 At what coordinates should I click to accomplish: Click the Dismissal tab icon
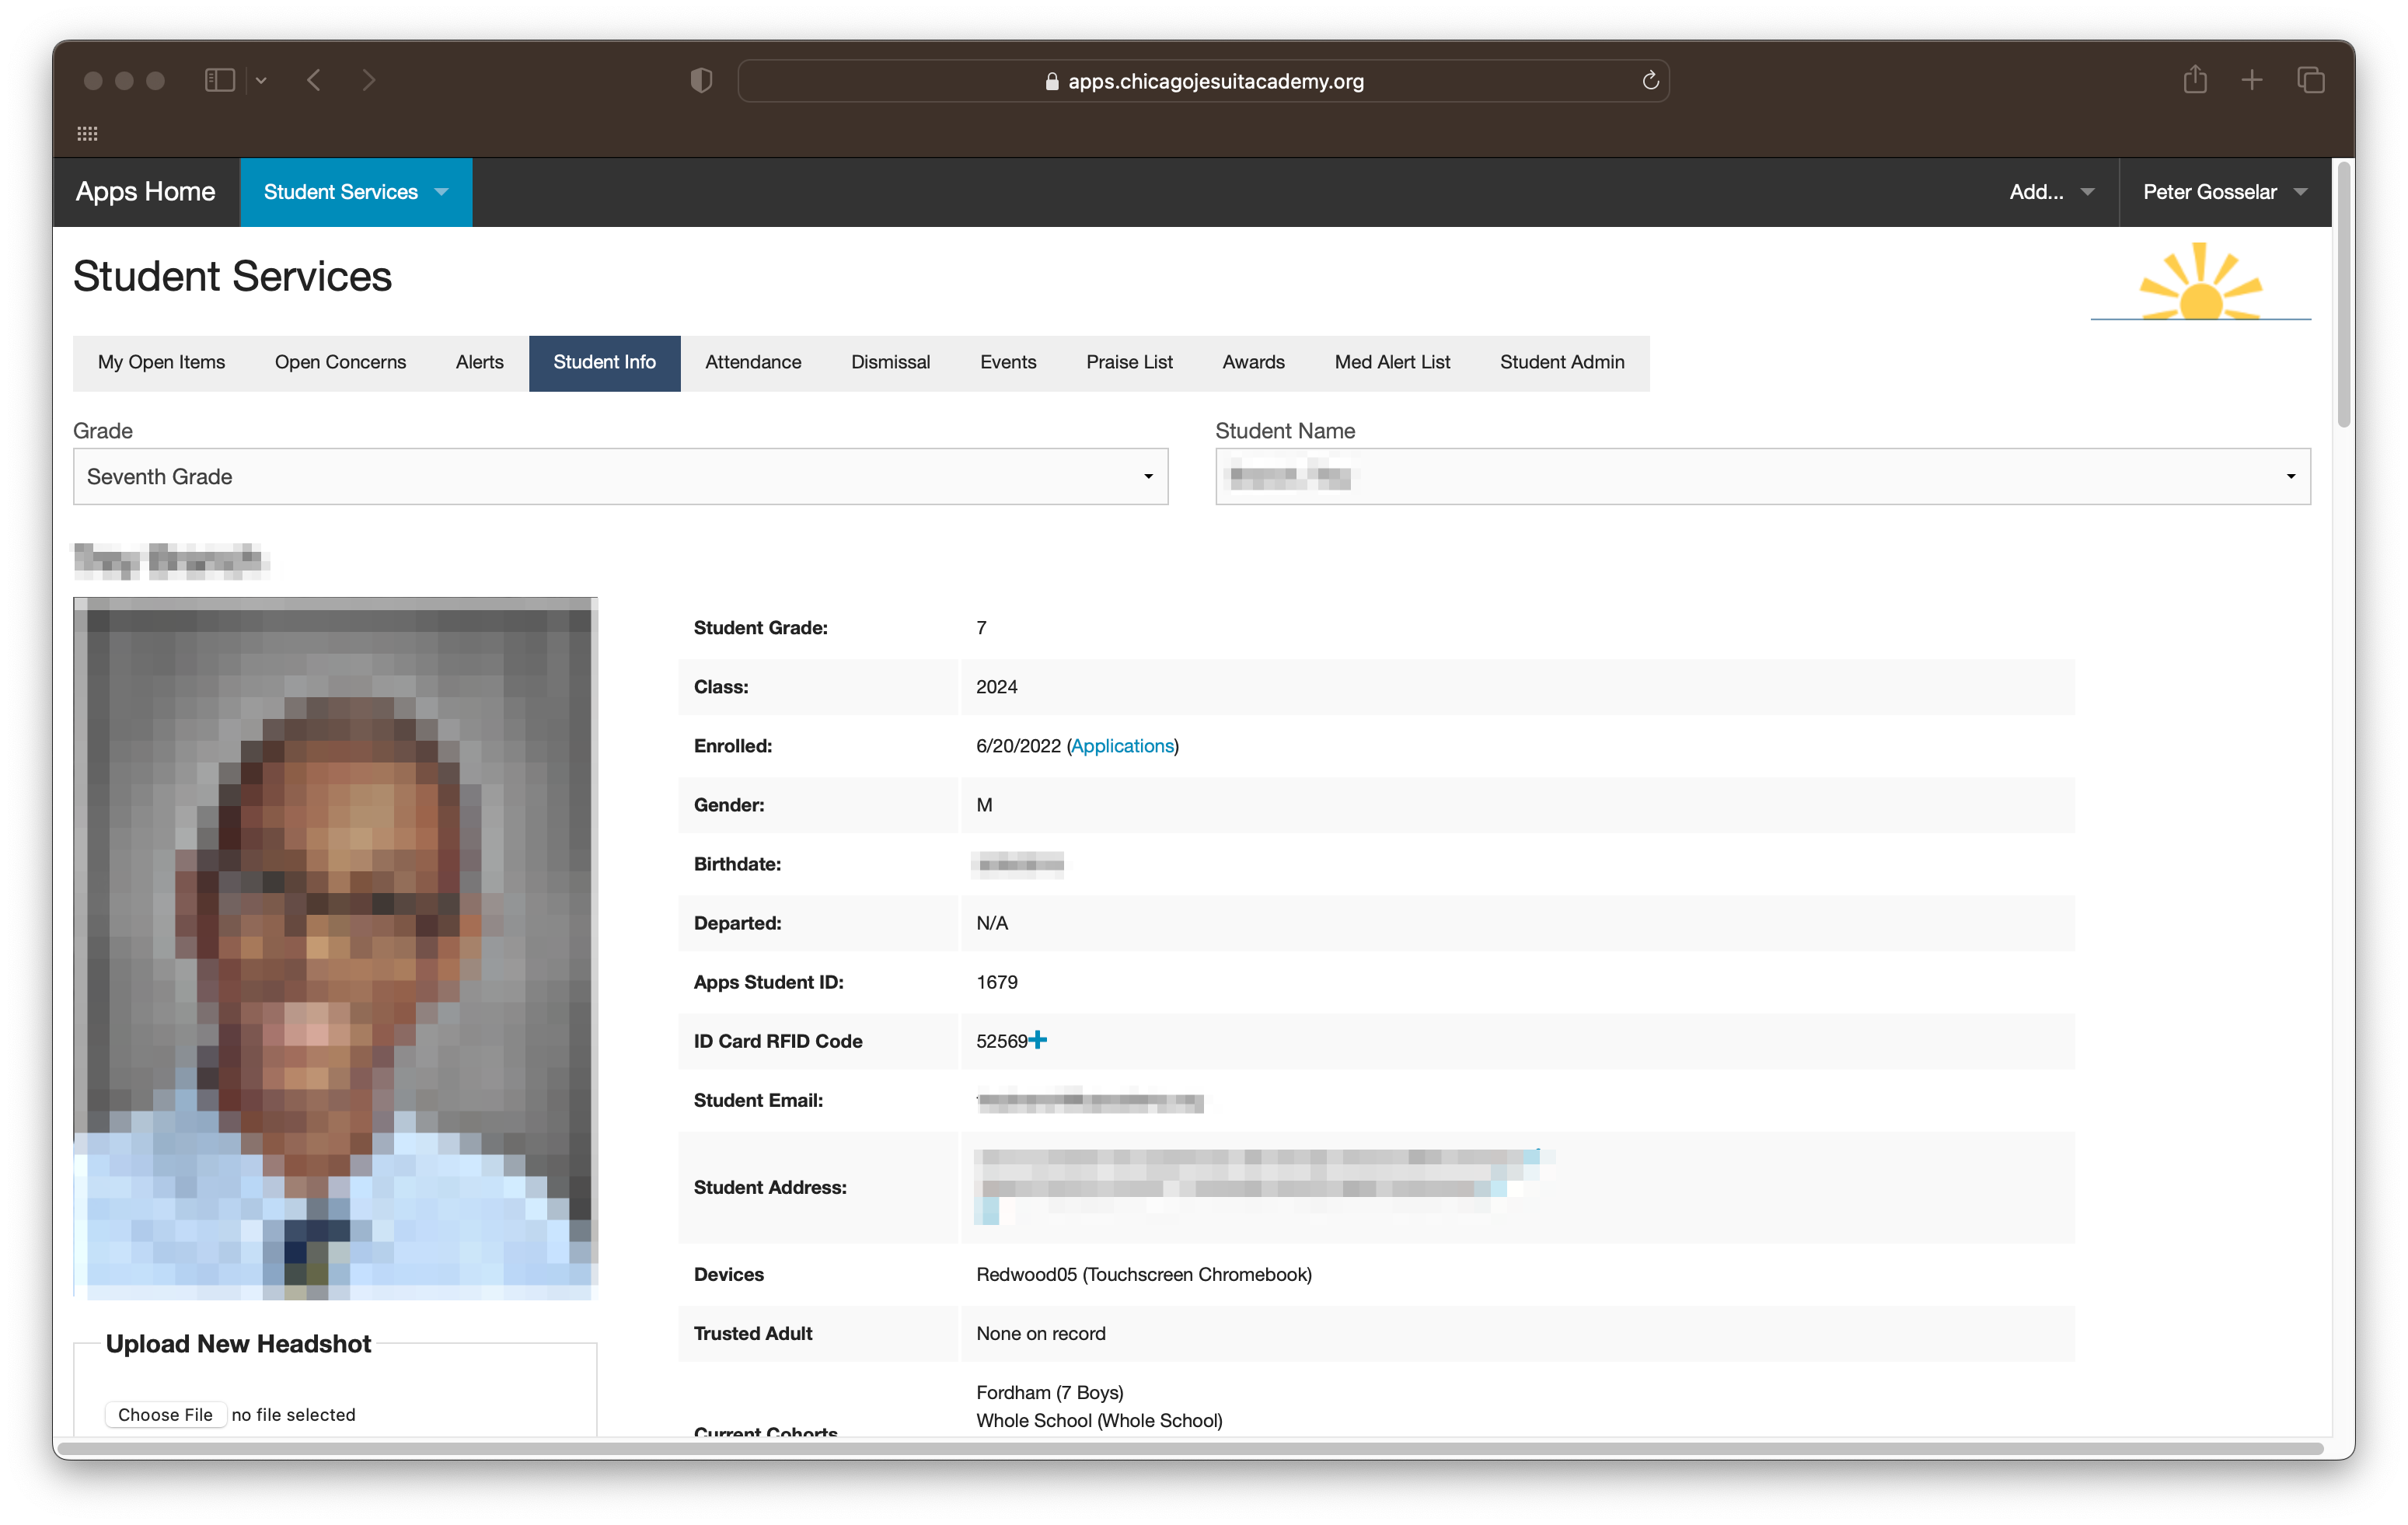(x=888, y=361)
